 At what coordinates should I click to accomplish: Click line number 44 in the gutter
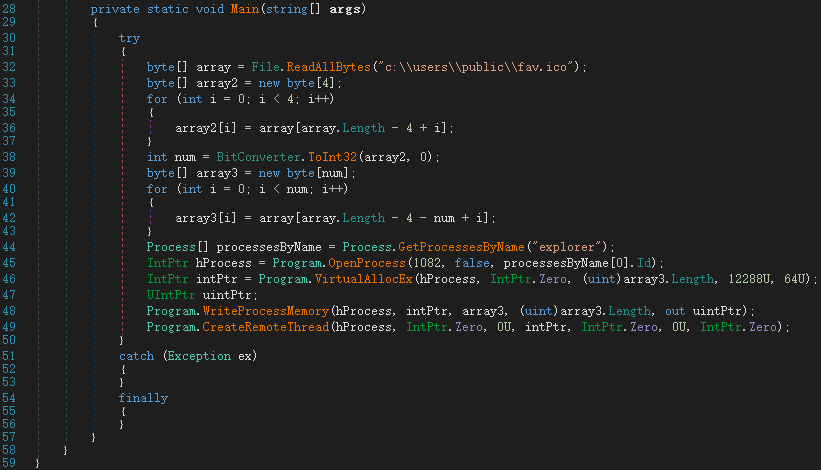[x=9, y=247]
